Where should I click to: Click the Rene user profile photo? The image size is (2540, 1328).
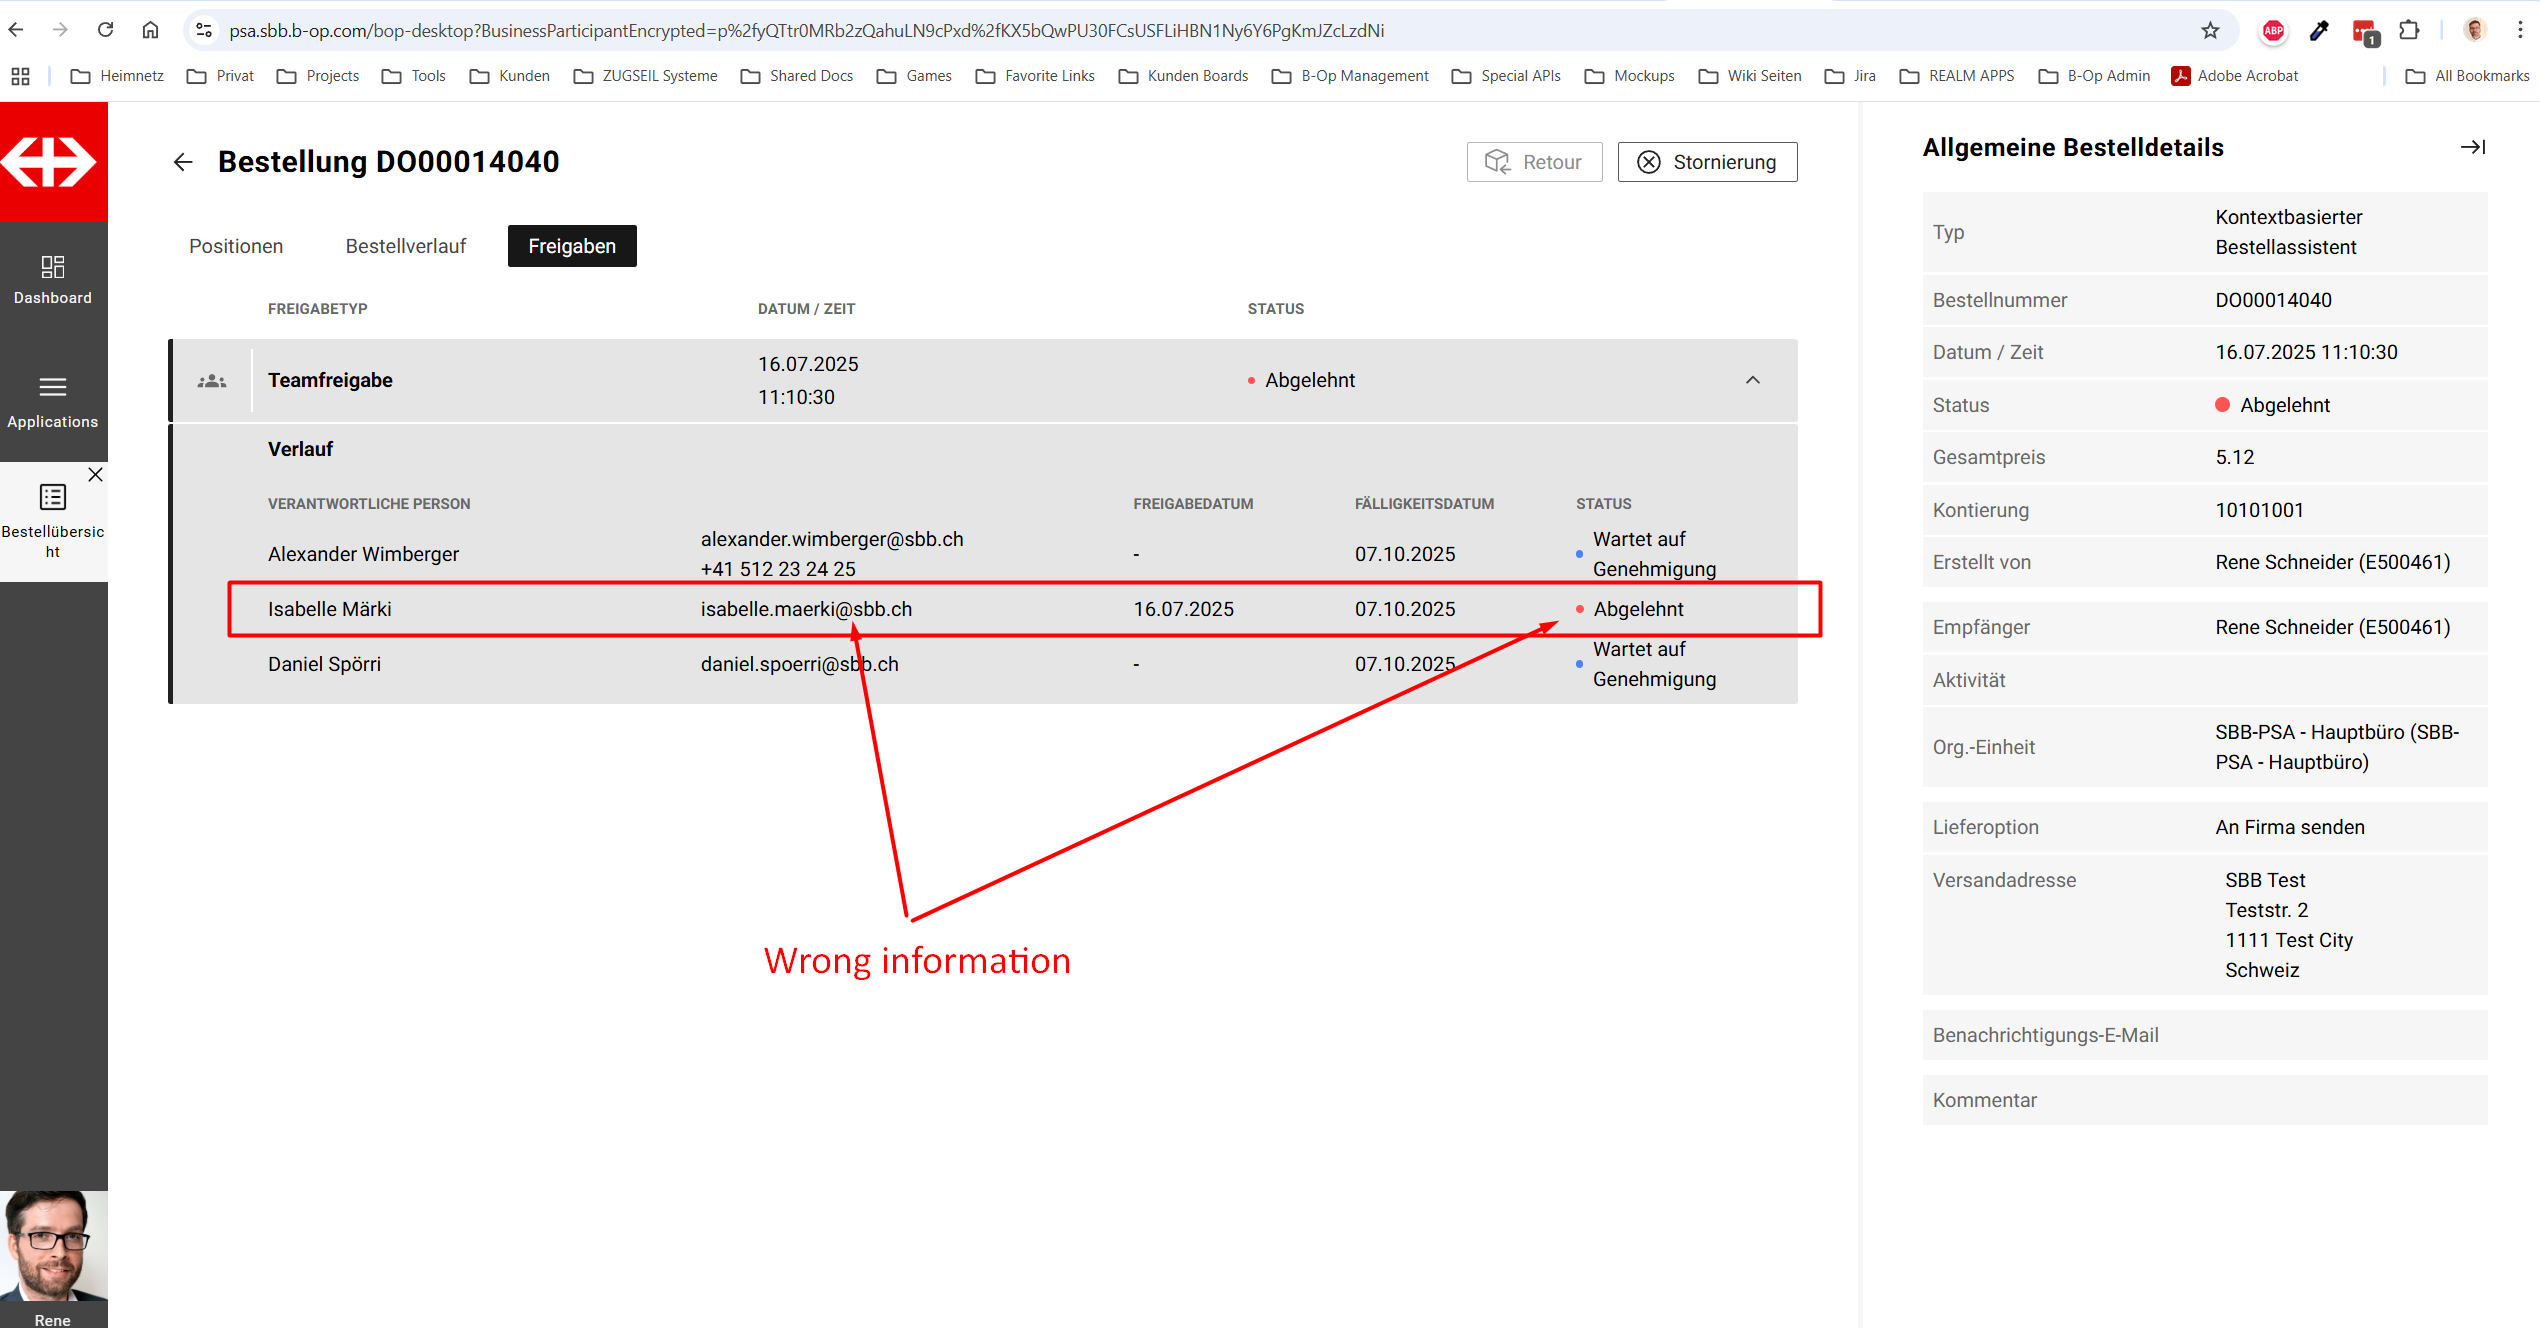click(53, 1246)
